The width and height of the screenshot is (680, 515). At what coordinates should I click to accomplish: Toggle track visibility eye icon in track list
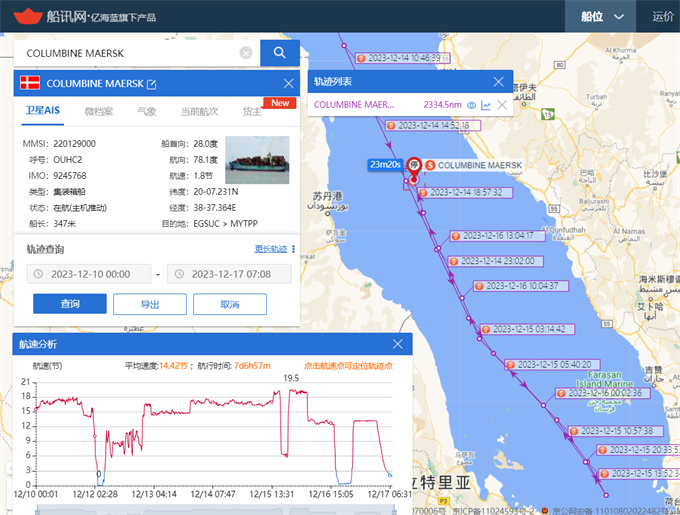(471, 105)
